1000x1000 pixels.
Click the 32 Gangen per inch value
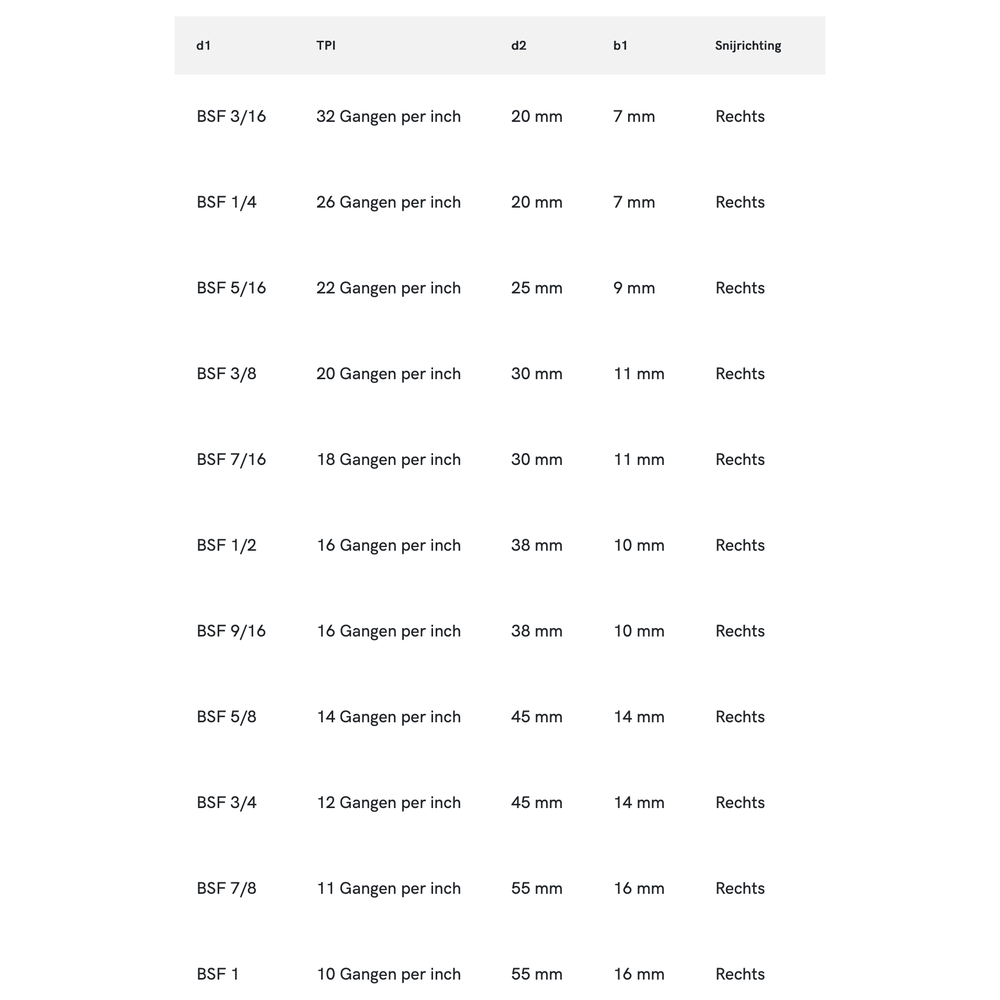[x=388, y=116]
